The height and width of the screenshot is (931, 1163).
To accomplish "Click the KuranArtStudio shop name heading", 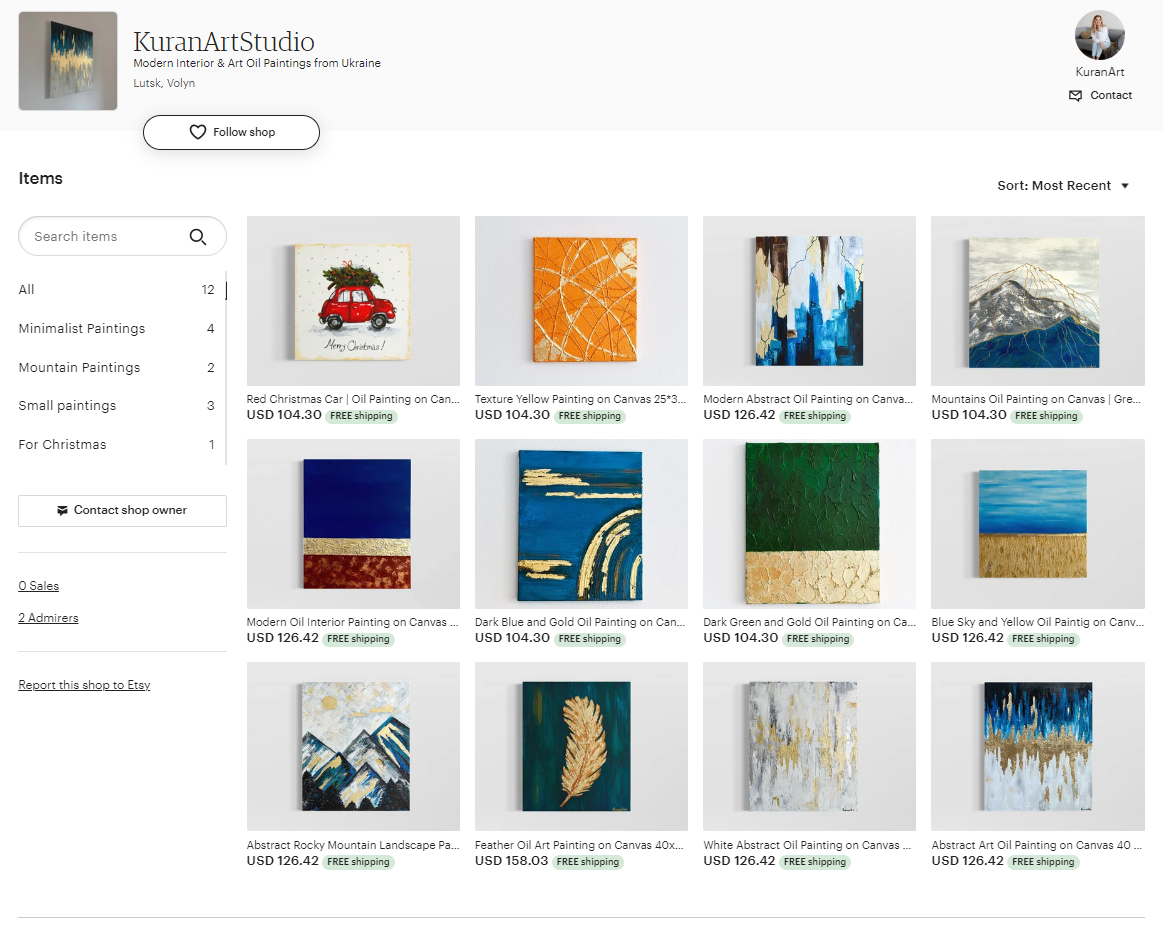I will click(x=223, y=42).
